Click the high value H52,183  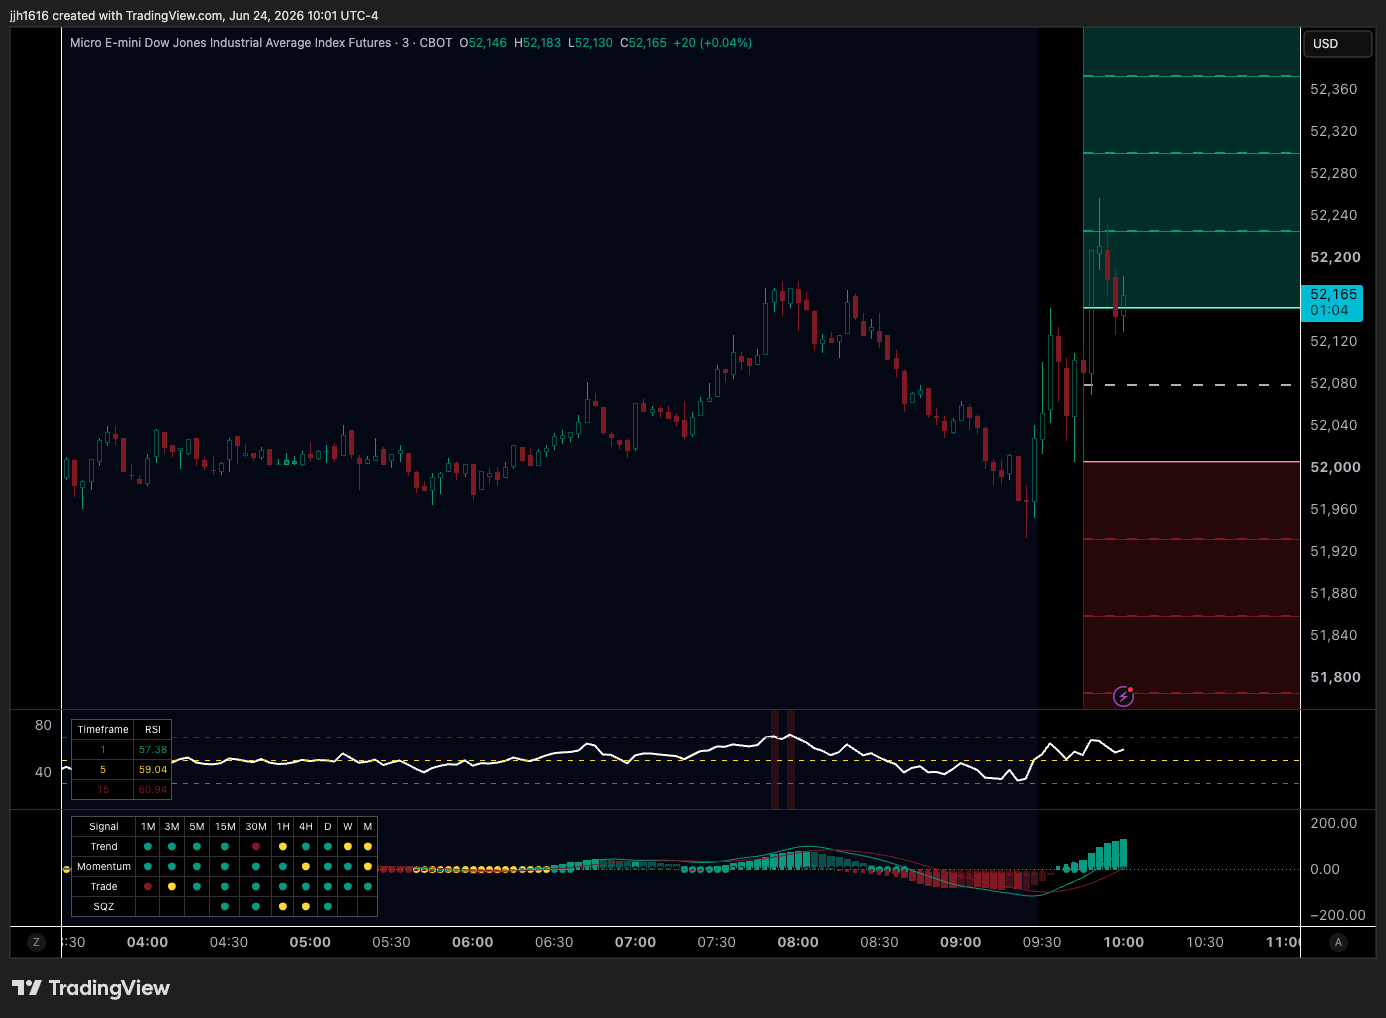[x=537, y=43]
